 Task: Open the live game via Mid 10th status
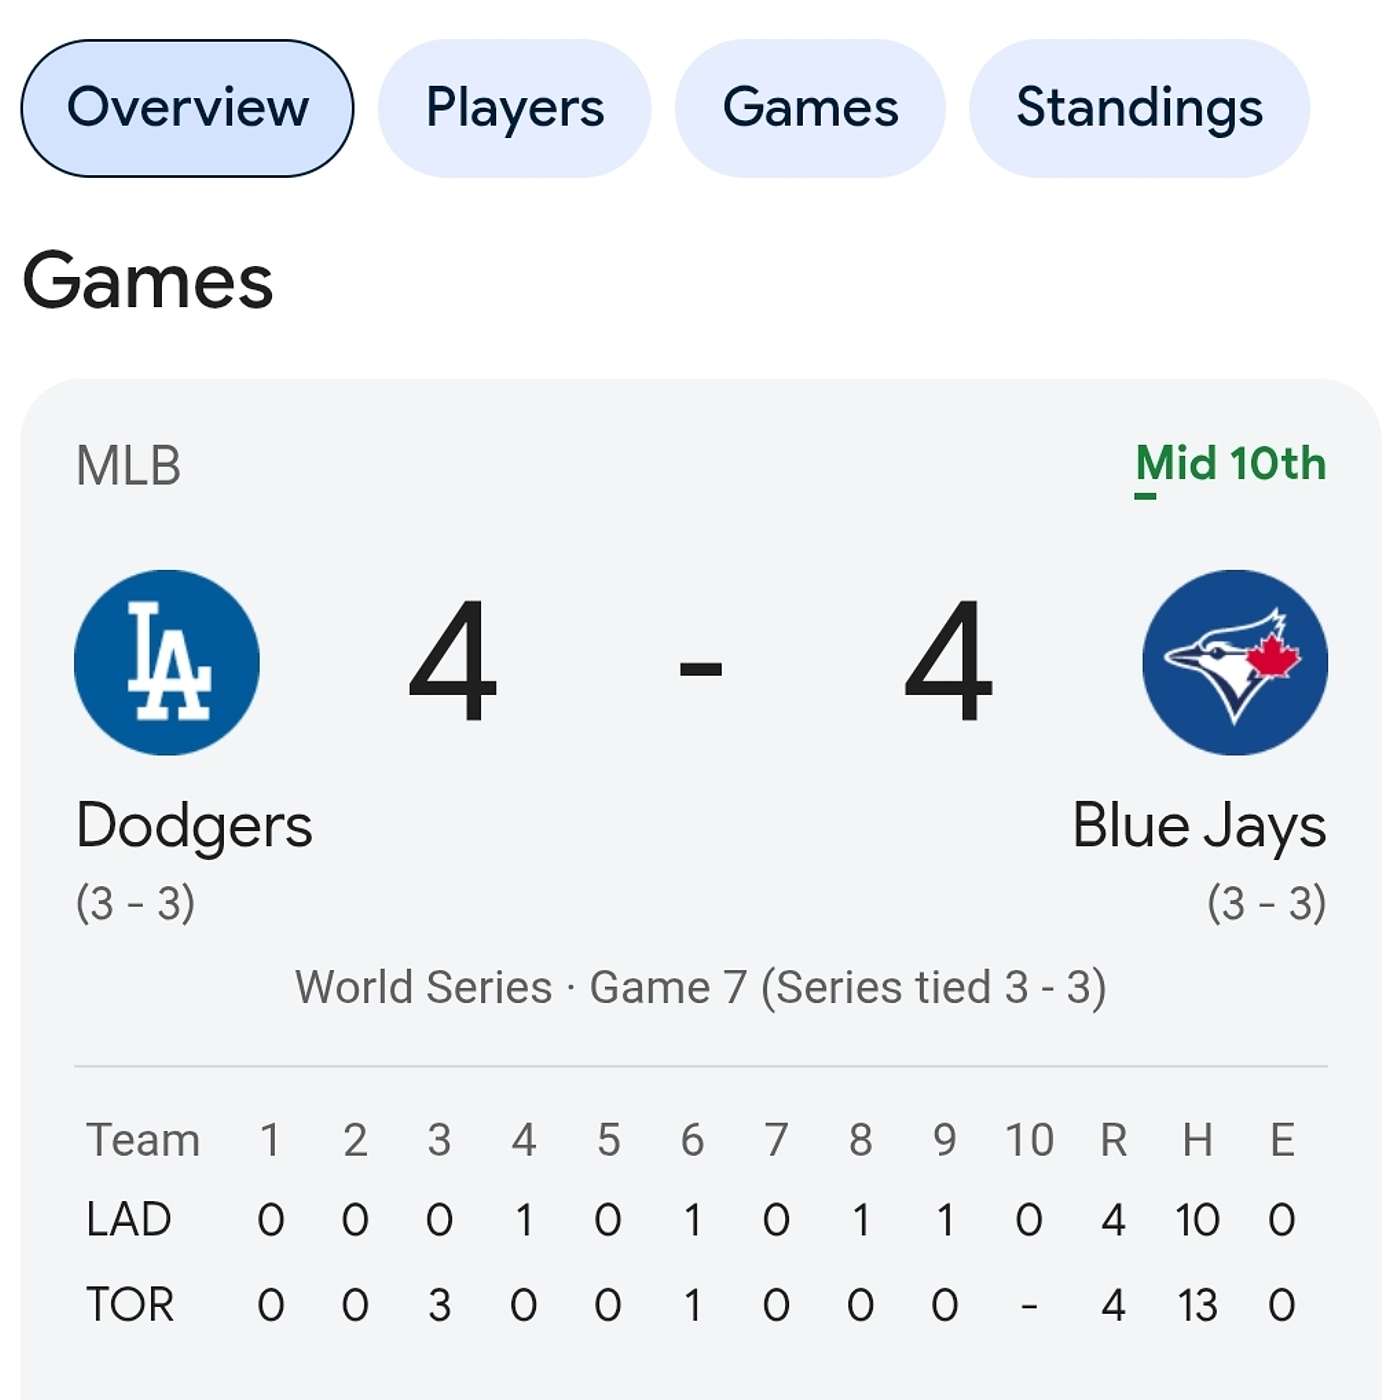[1230, 462]
